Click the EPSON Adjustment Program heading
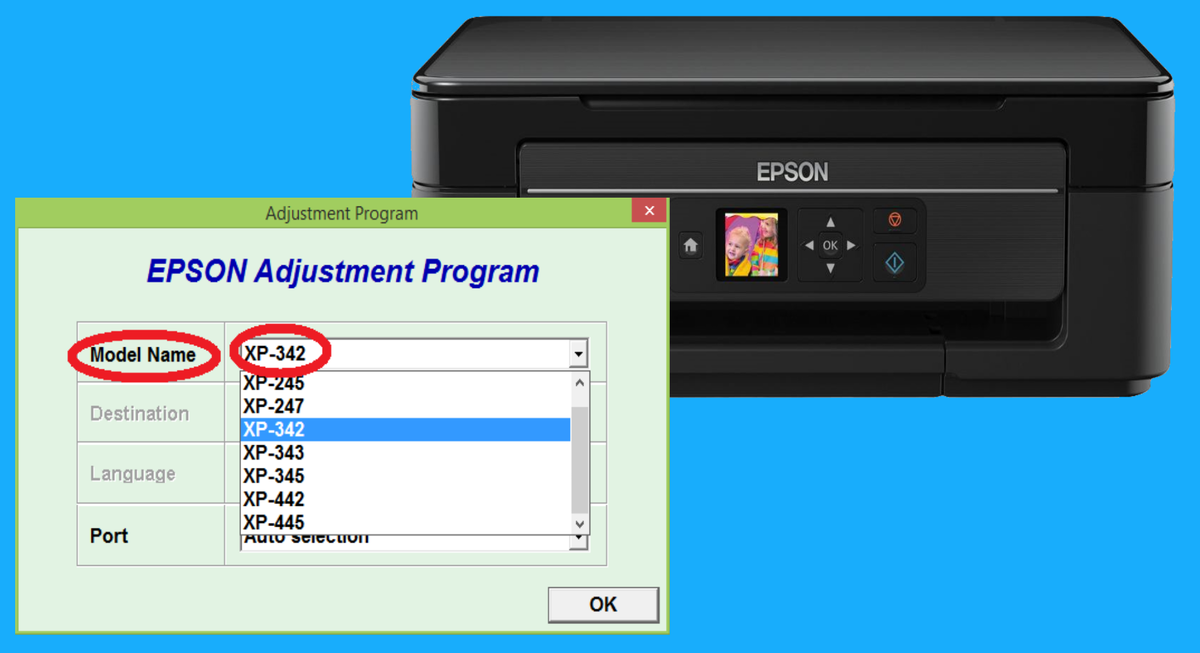Image resolution: width=1200 pixels, height=653 pixels. (343, 271)
